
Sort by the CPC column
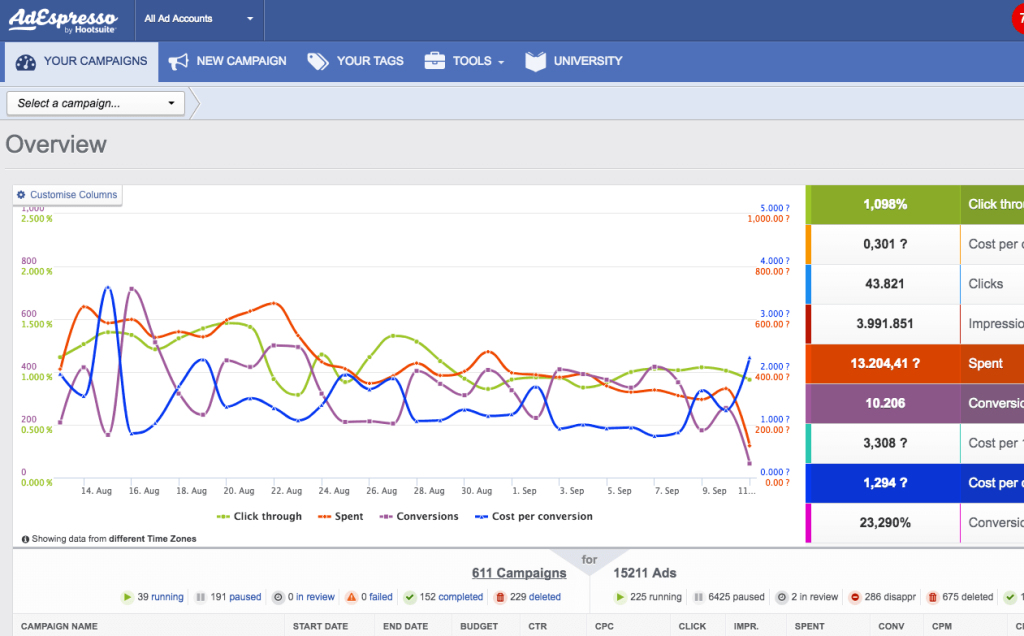pos(604,626)
